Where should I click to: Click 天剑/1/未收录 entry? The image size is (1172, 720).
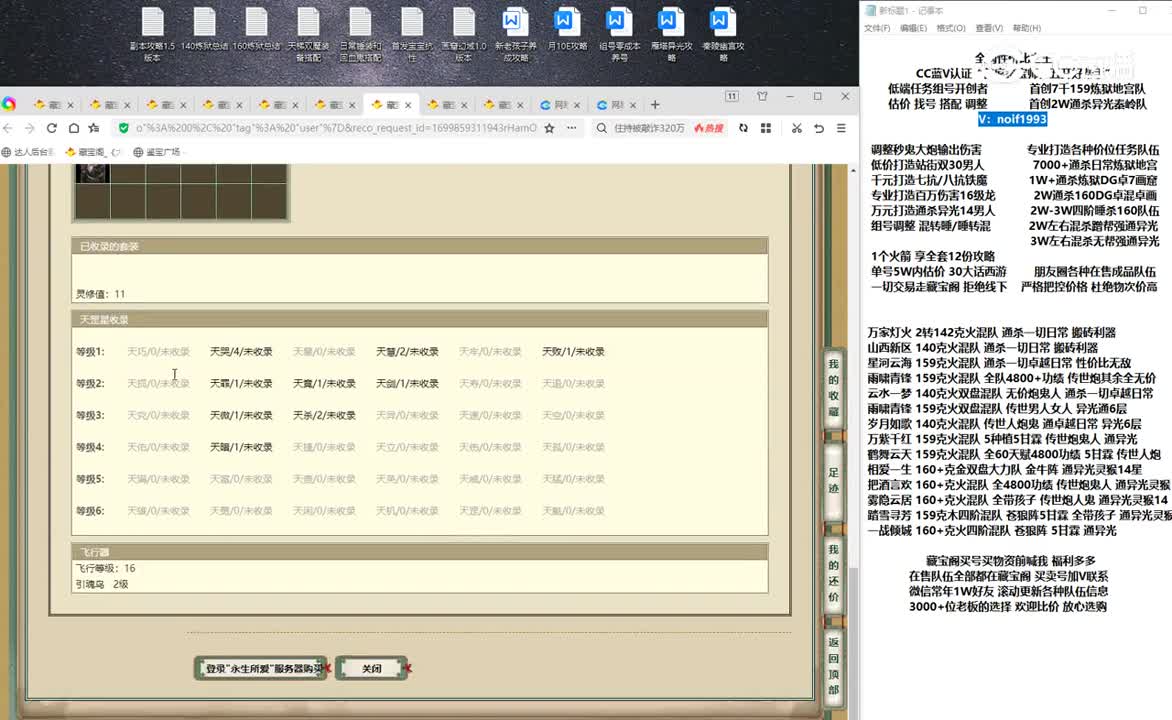coord(407,384)
